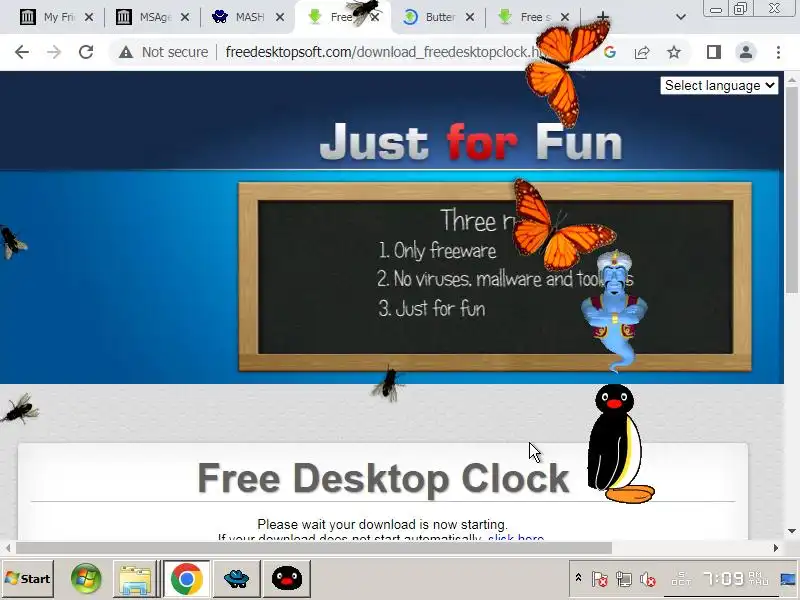Click the Free Desktop Clock heading
800x600 pixels.
point(383,478)
